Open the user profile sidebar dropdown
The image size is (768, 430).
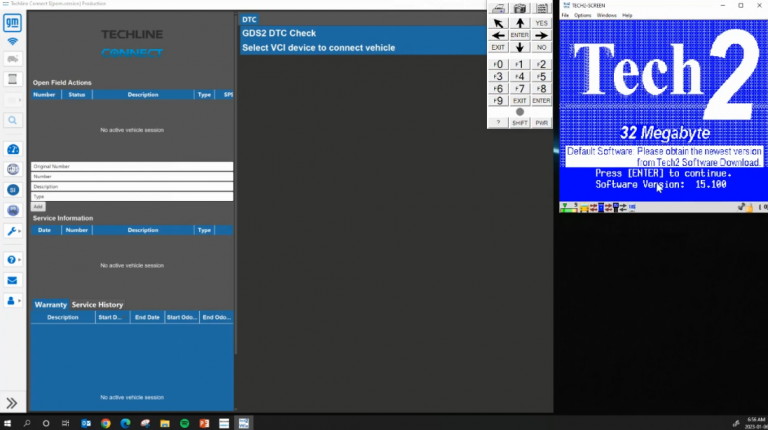click(x=14, y=300)
